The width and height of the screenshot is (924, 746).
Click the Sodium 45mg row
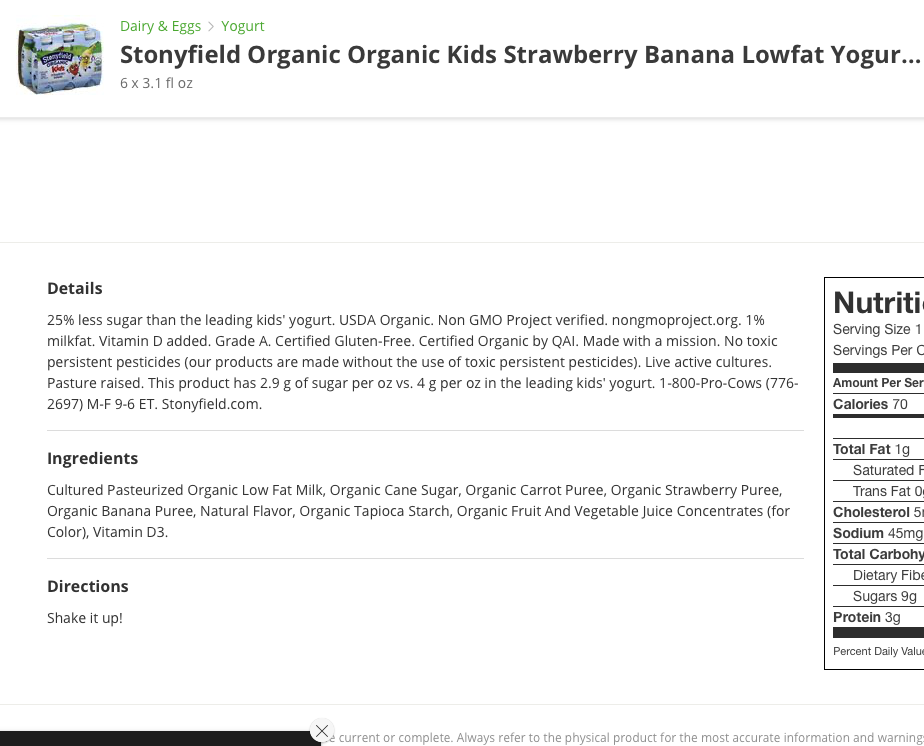[878, 533]
